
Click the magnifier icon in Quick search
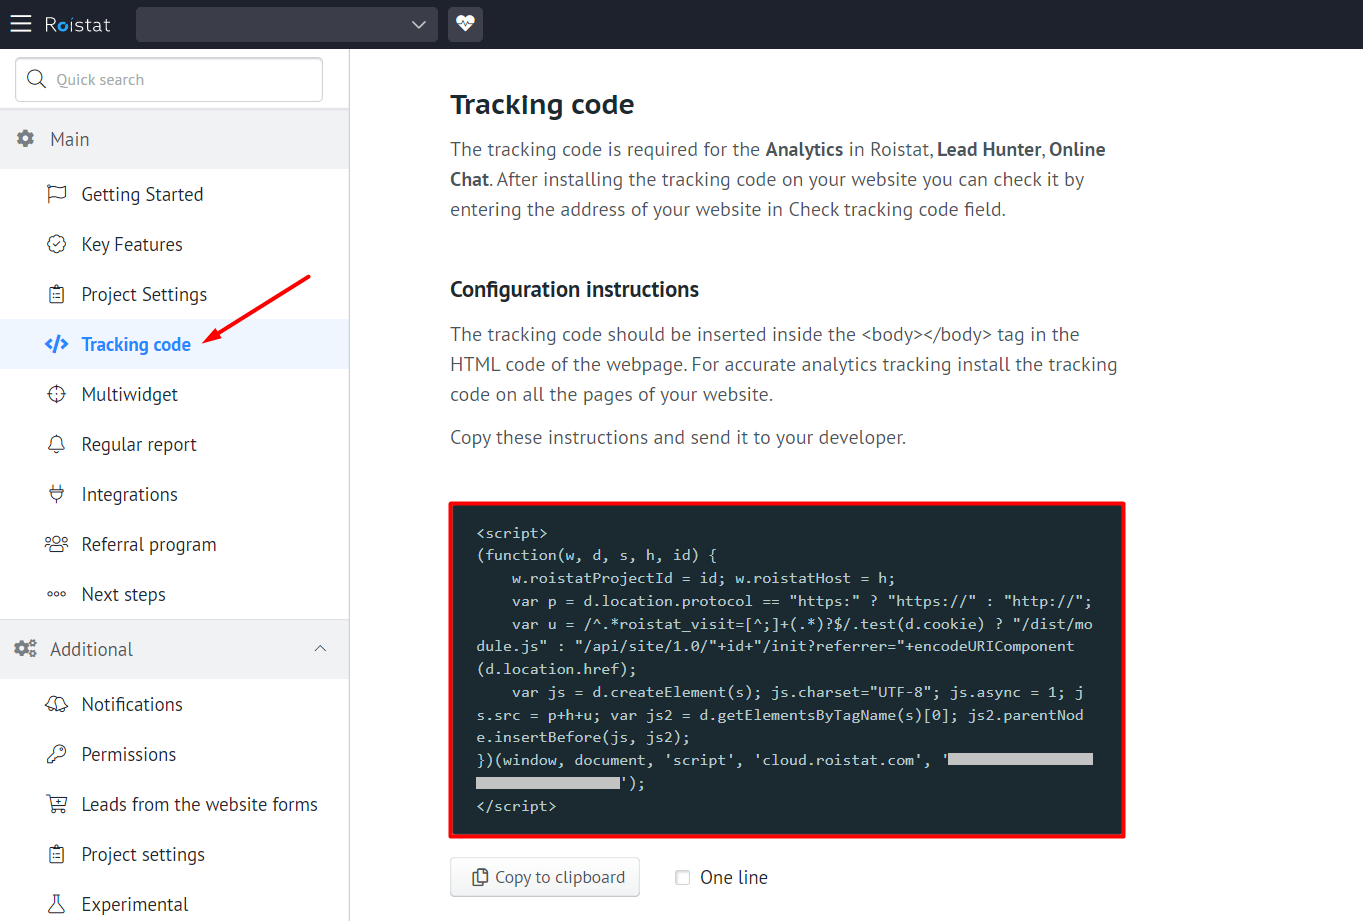(x=37, y=79)
